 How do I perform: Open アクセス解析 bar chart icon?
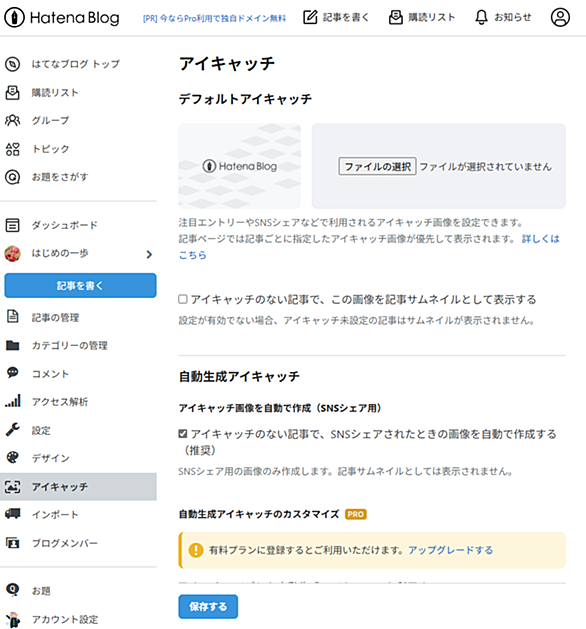coord(12,401)
